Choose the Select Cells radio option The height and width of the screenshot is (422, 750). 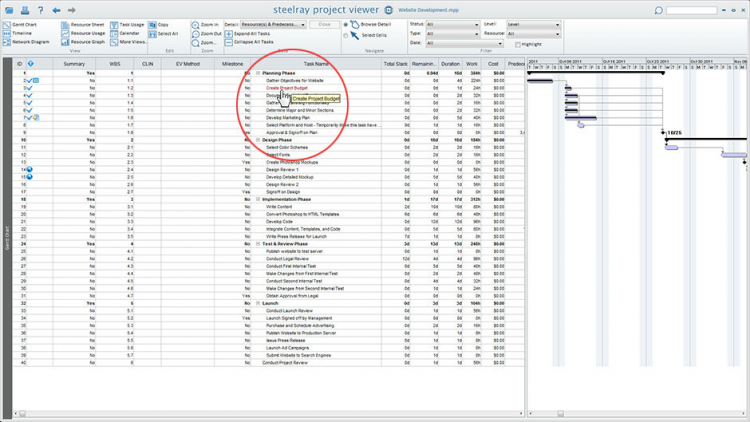(x=347, y=35)
